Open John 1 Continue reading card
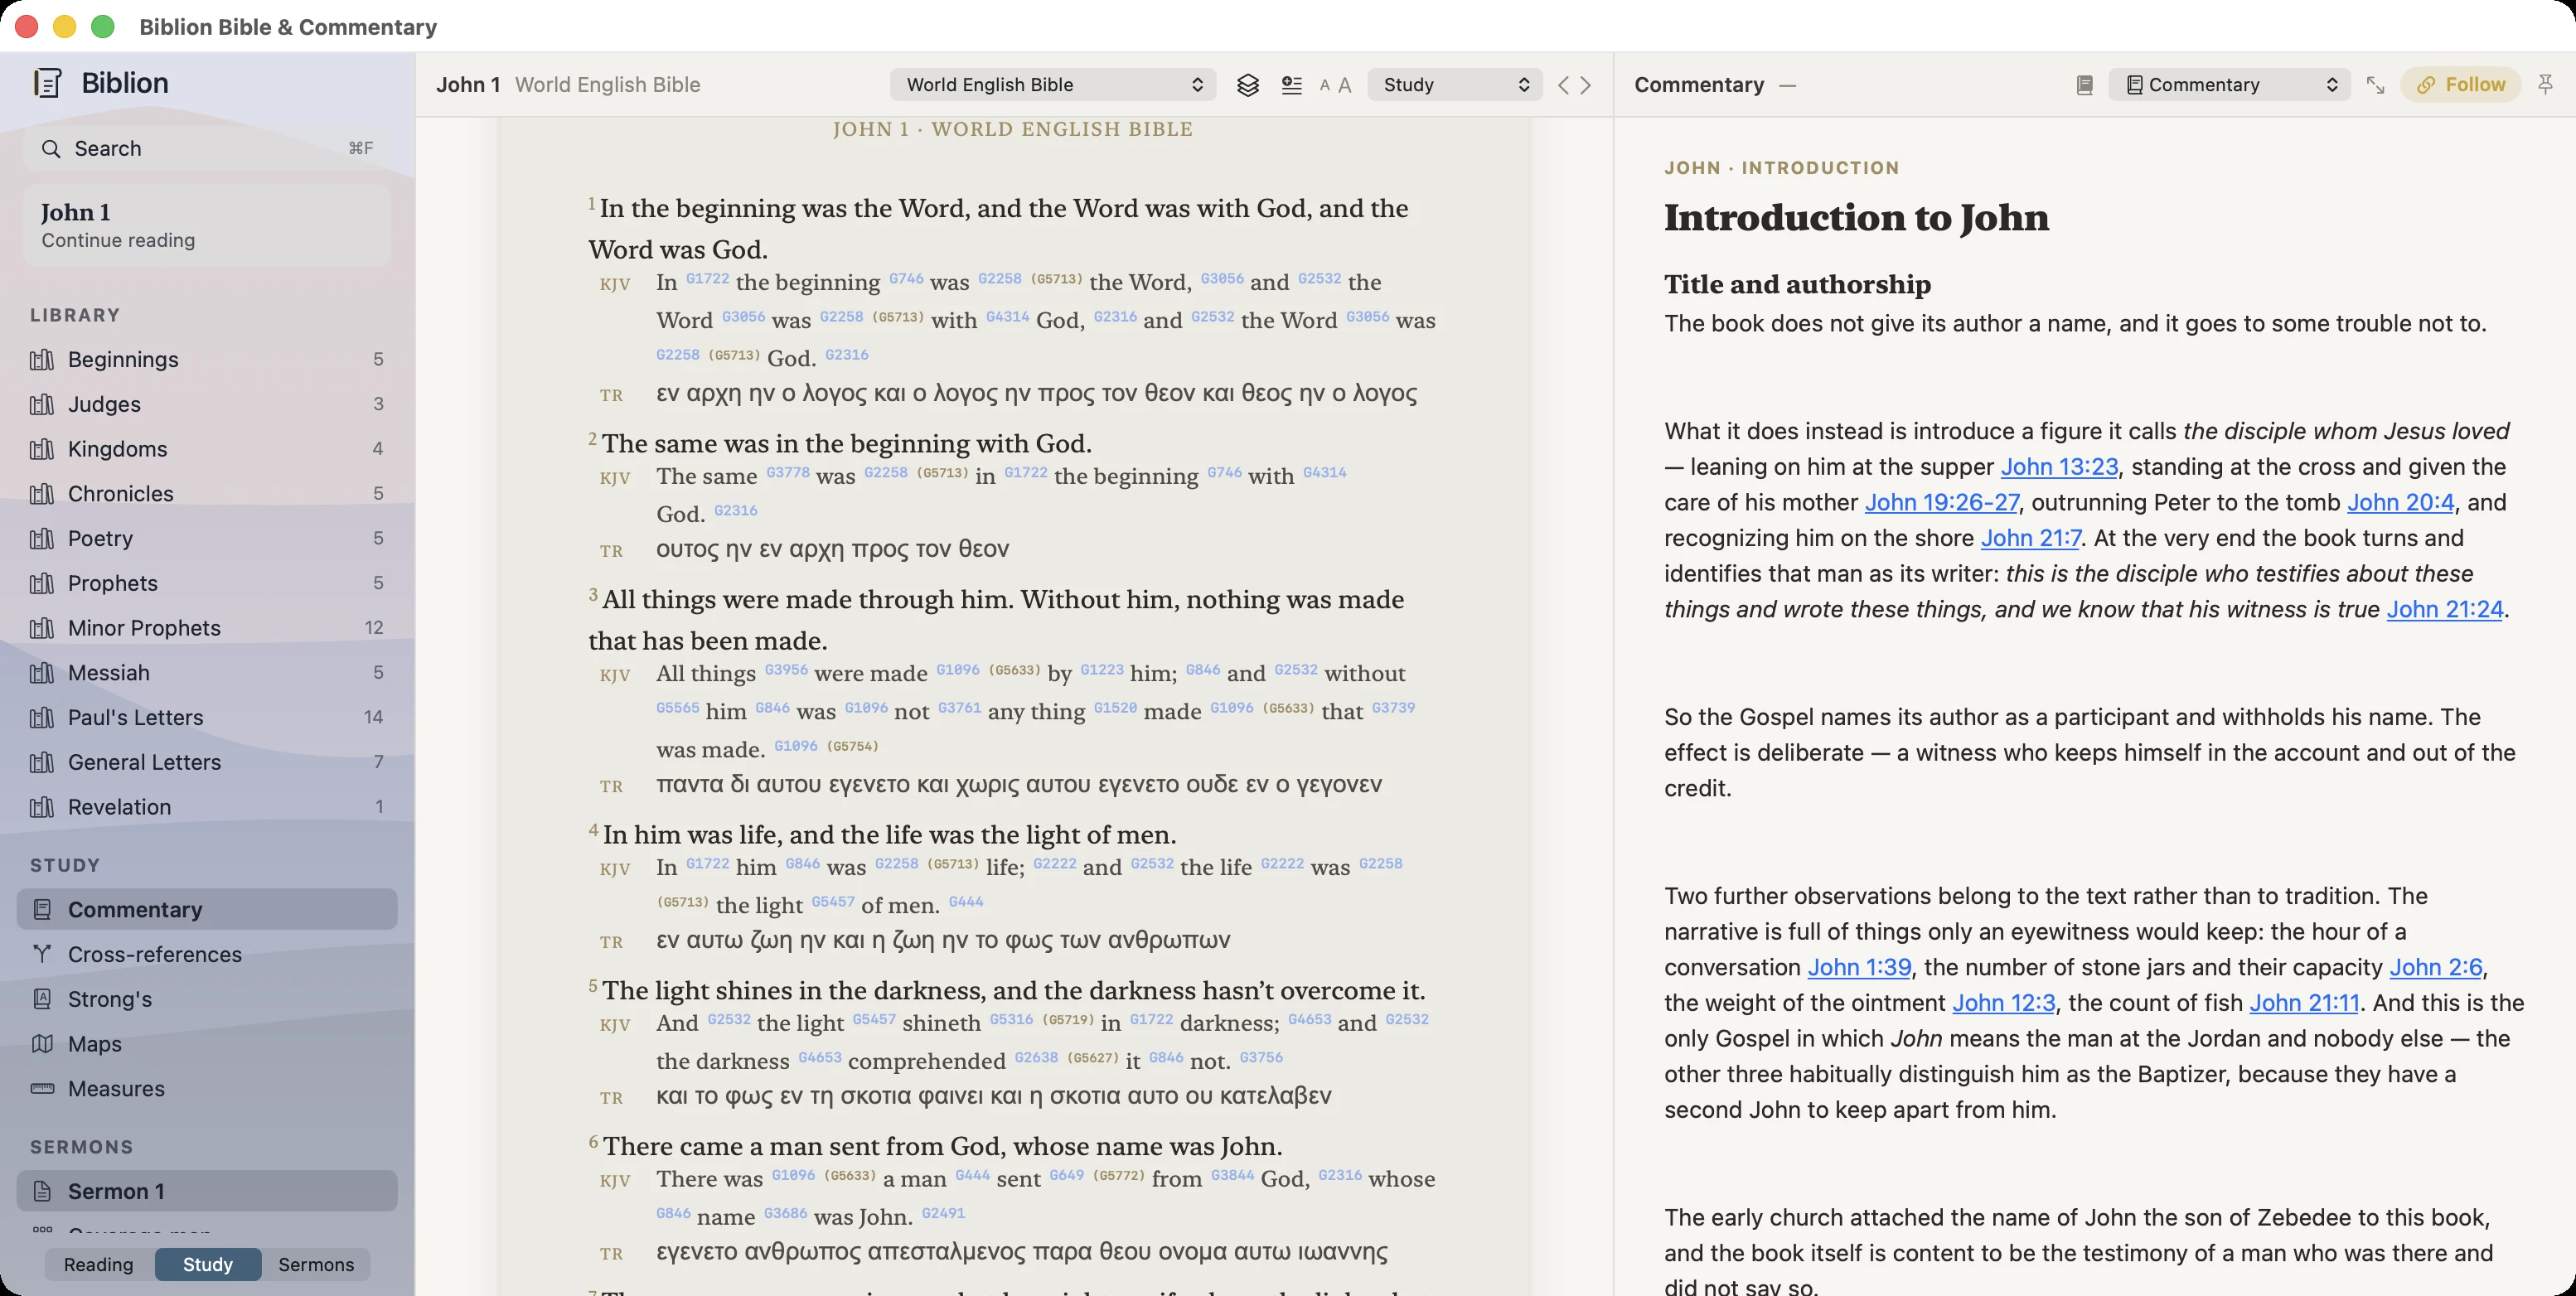 click(x=207, y=225)
